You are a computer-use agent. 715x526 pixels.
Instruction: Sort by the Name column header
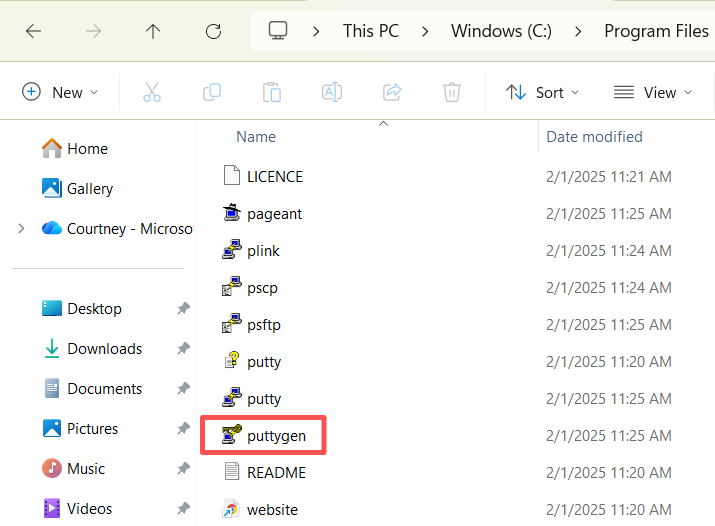(x=256, y=137)
